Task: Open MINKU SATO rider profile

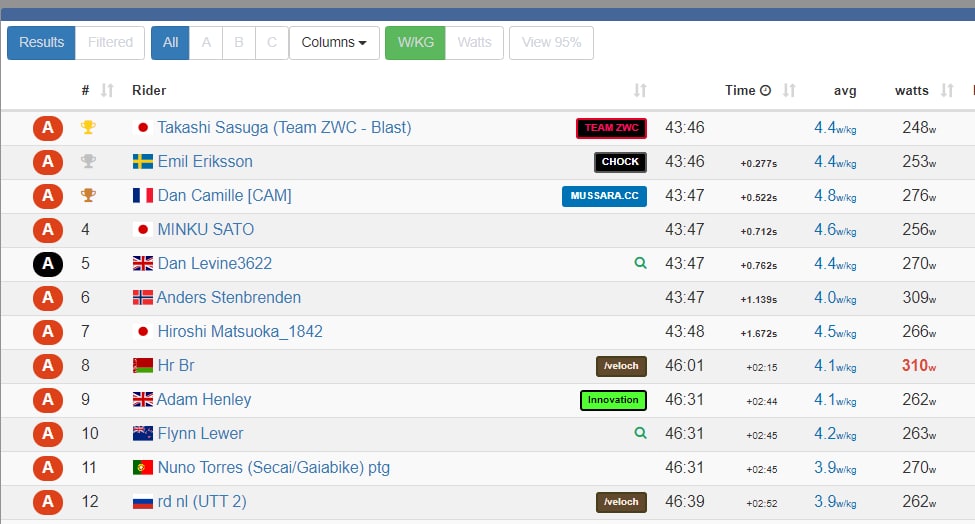Action: pos(206,229)
